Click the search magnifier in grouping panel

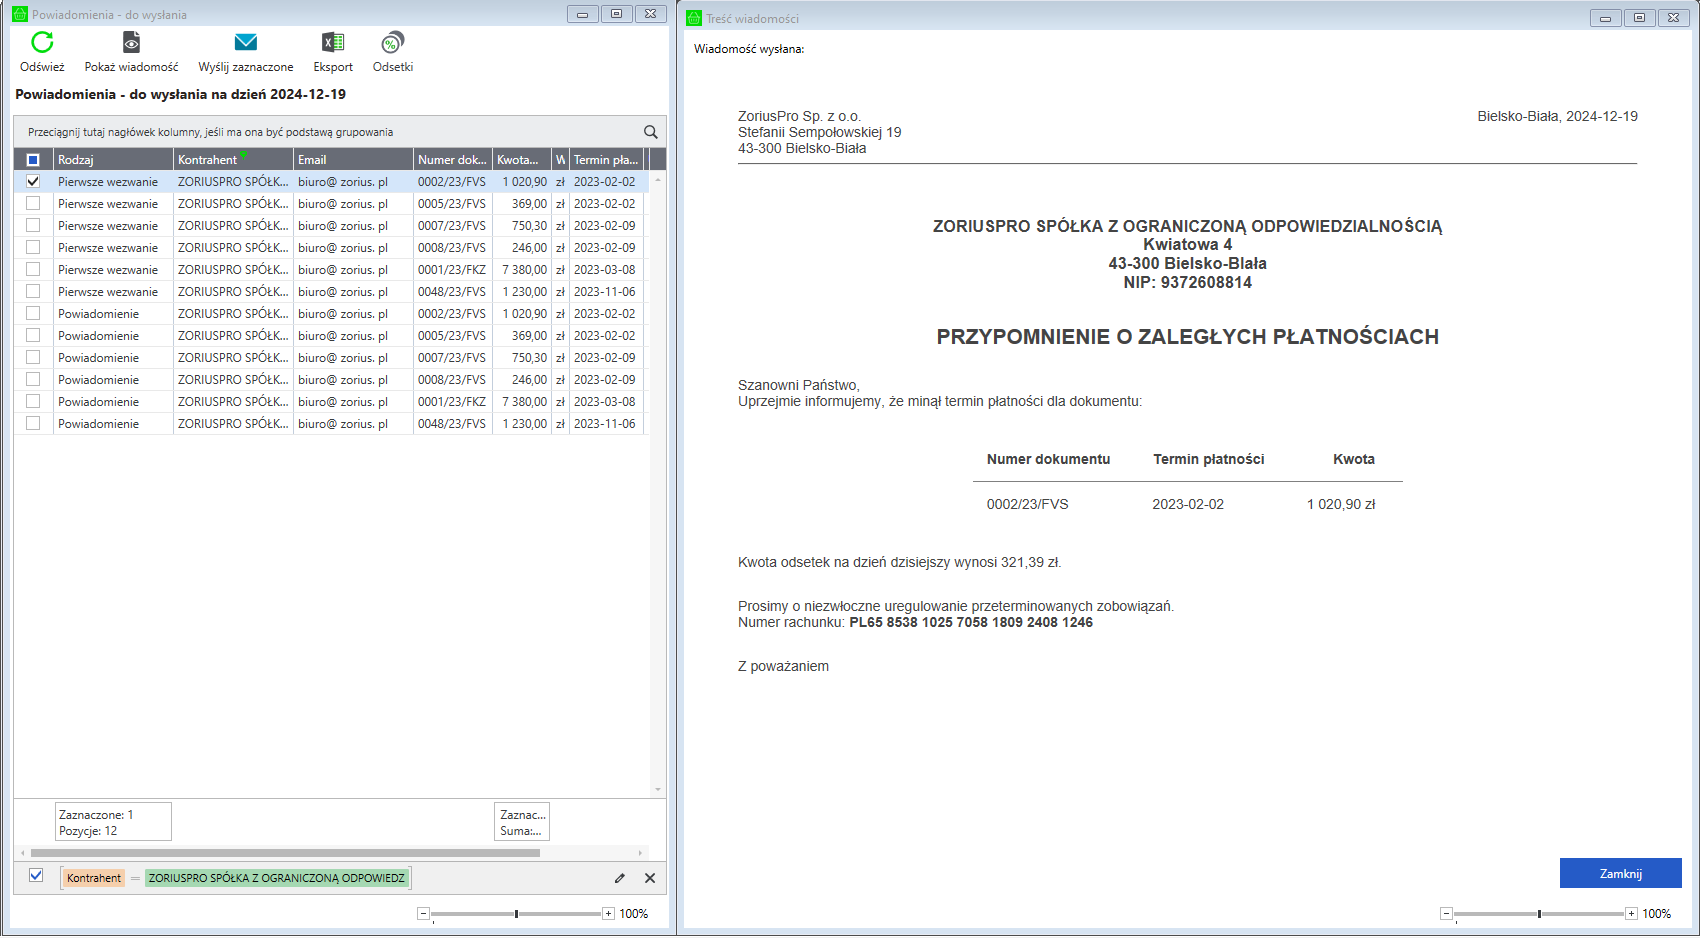650,132
